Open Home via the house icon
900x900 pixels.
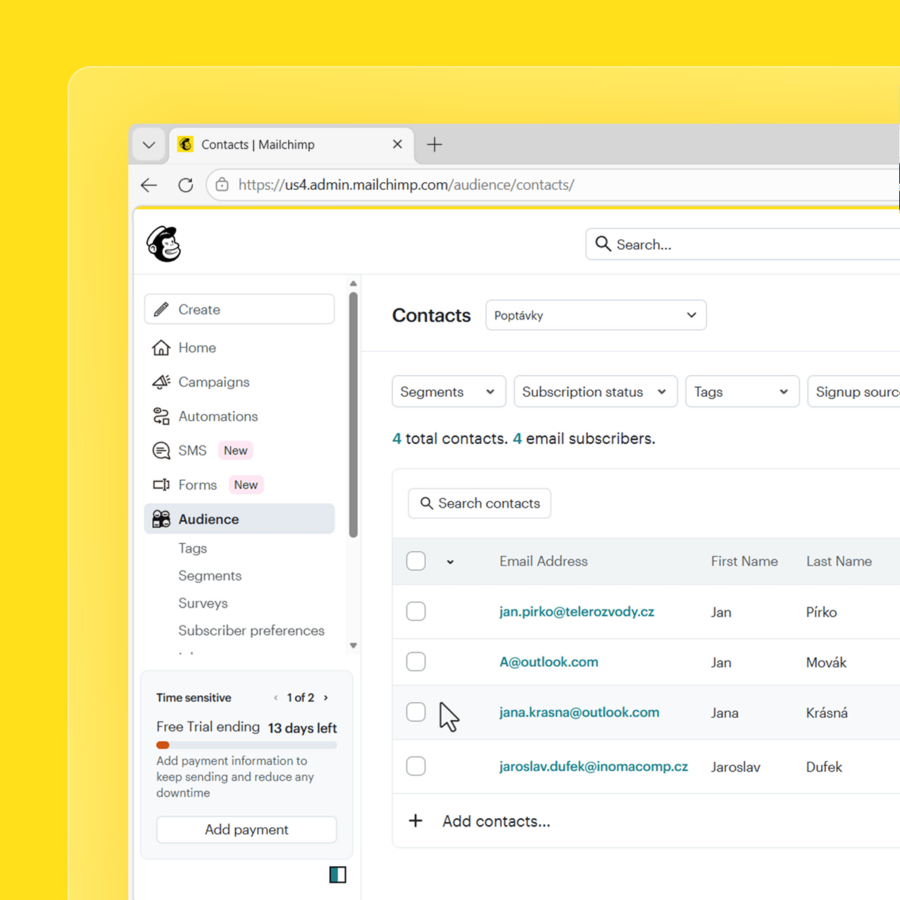161,348
